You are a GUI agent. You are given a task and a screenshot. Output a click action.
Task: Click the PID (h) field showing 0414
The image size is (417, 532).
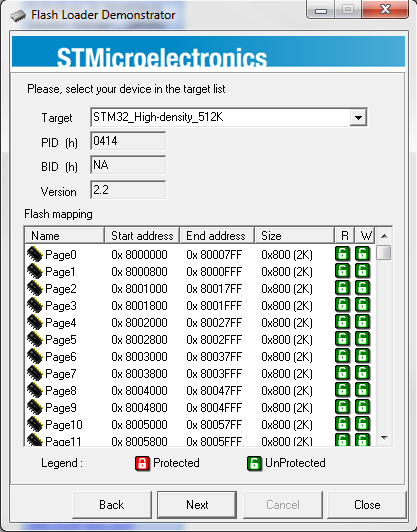128,141
